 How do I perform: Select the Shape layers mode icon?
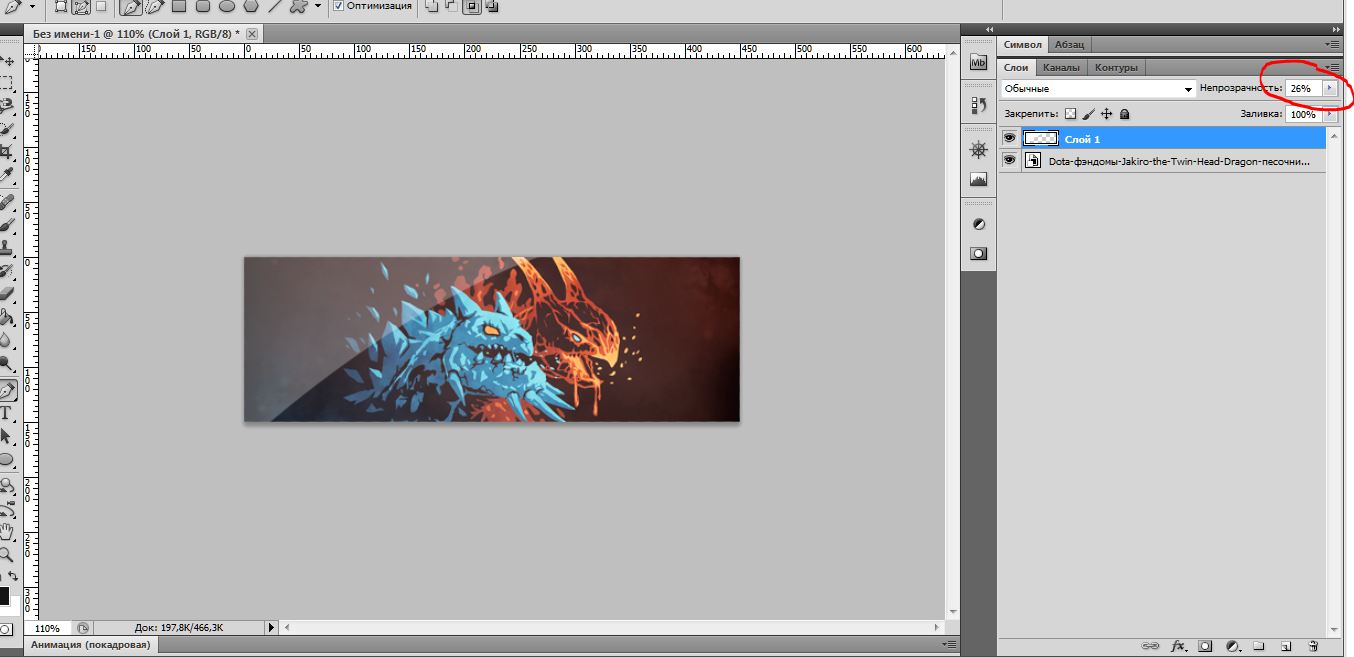(x=60, y=6)
